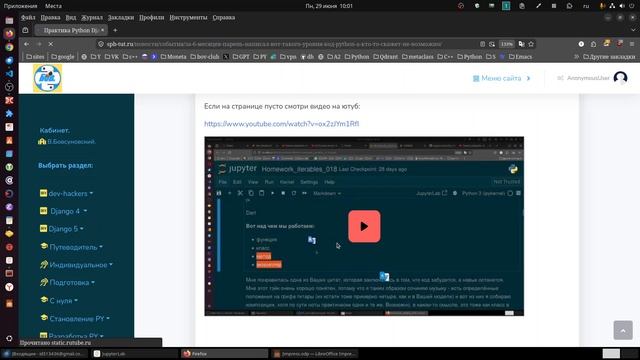Screen dimensions: 640x360
Task: Switch to LibreOffice Impress taskbar window
Action: [314, 354]
